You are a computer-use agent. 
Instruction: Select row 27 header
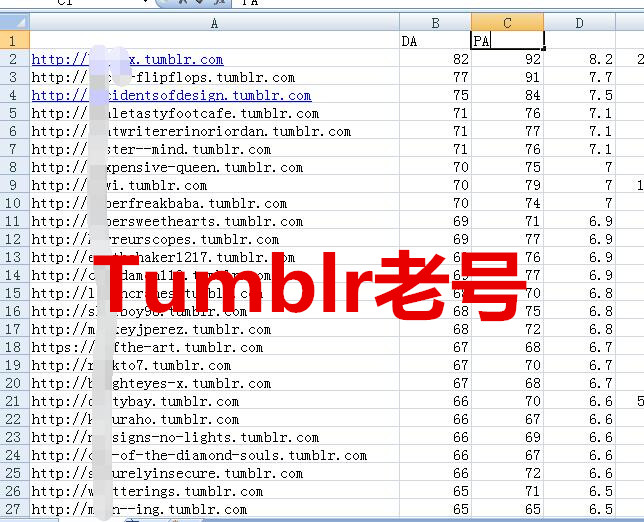(15, 509)
